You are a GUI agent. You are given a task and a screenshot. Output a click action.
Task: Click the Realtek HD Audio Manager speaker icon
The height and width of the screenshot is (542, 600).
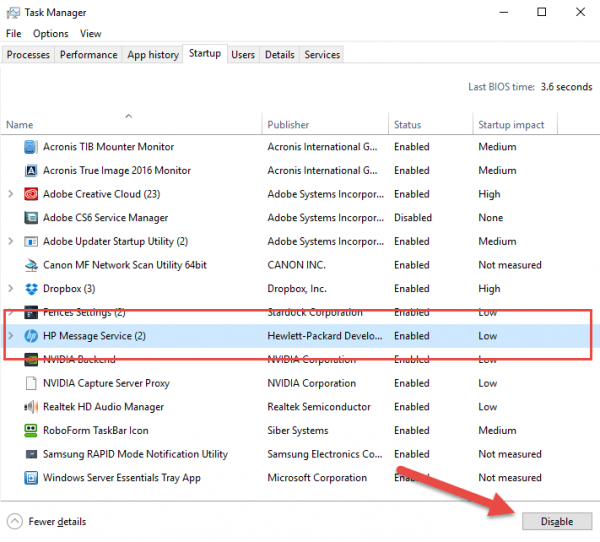[x=31, y=407]
